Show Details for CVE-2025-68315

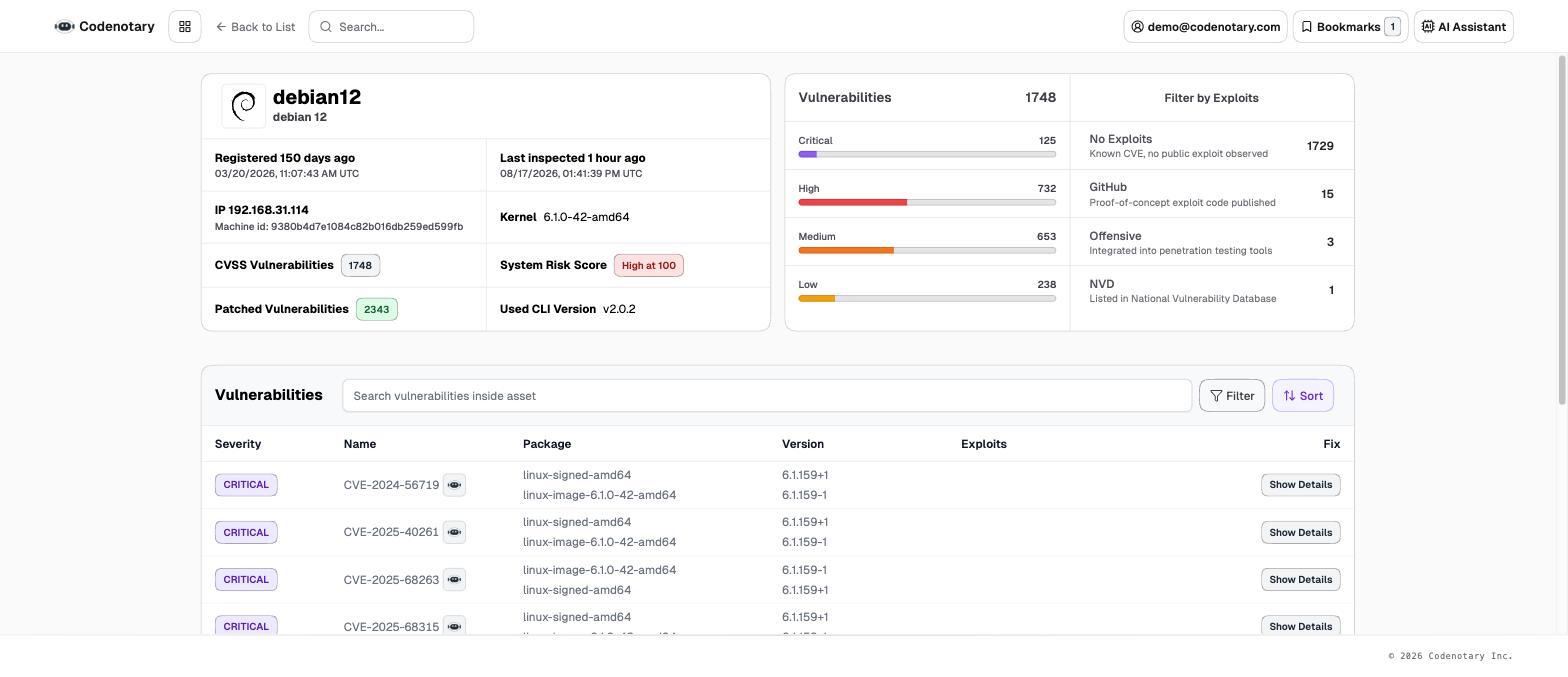pyautogui.click(x=1301, y=627)
